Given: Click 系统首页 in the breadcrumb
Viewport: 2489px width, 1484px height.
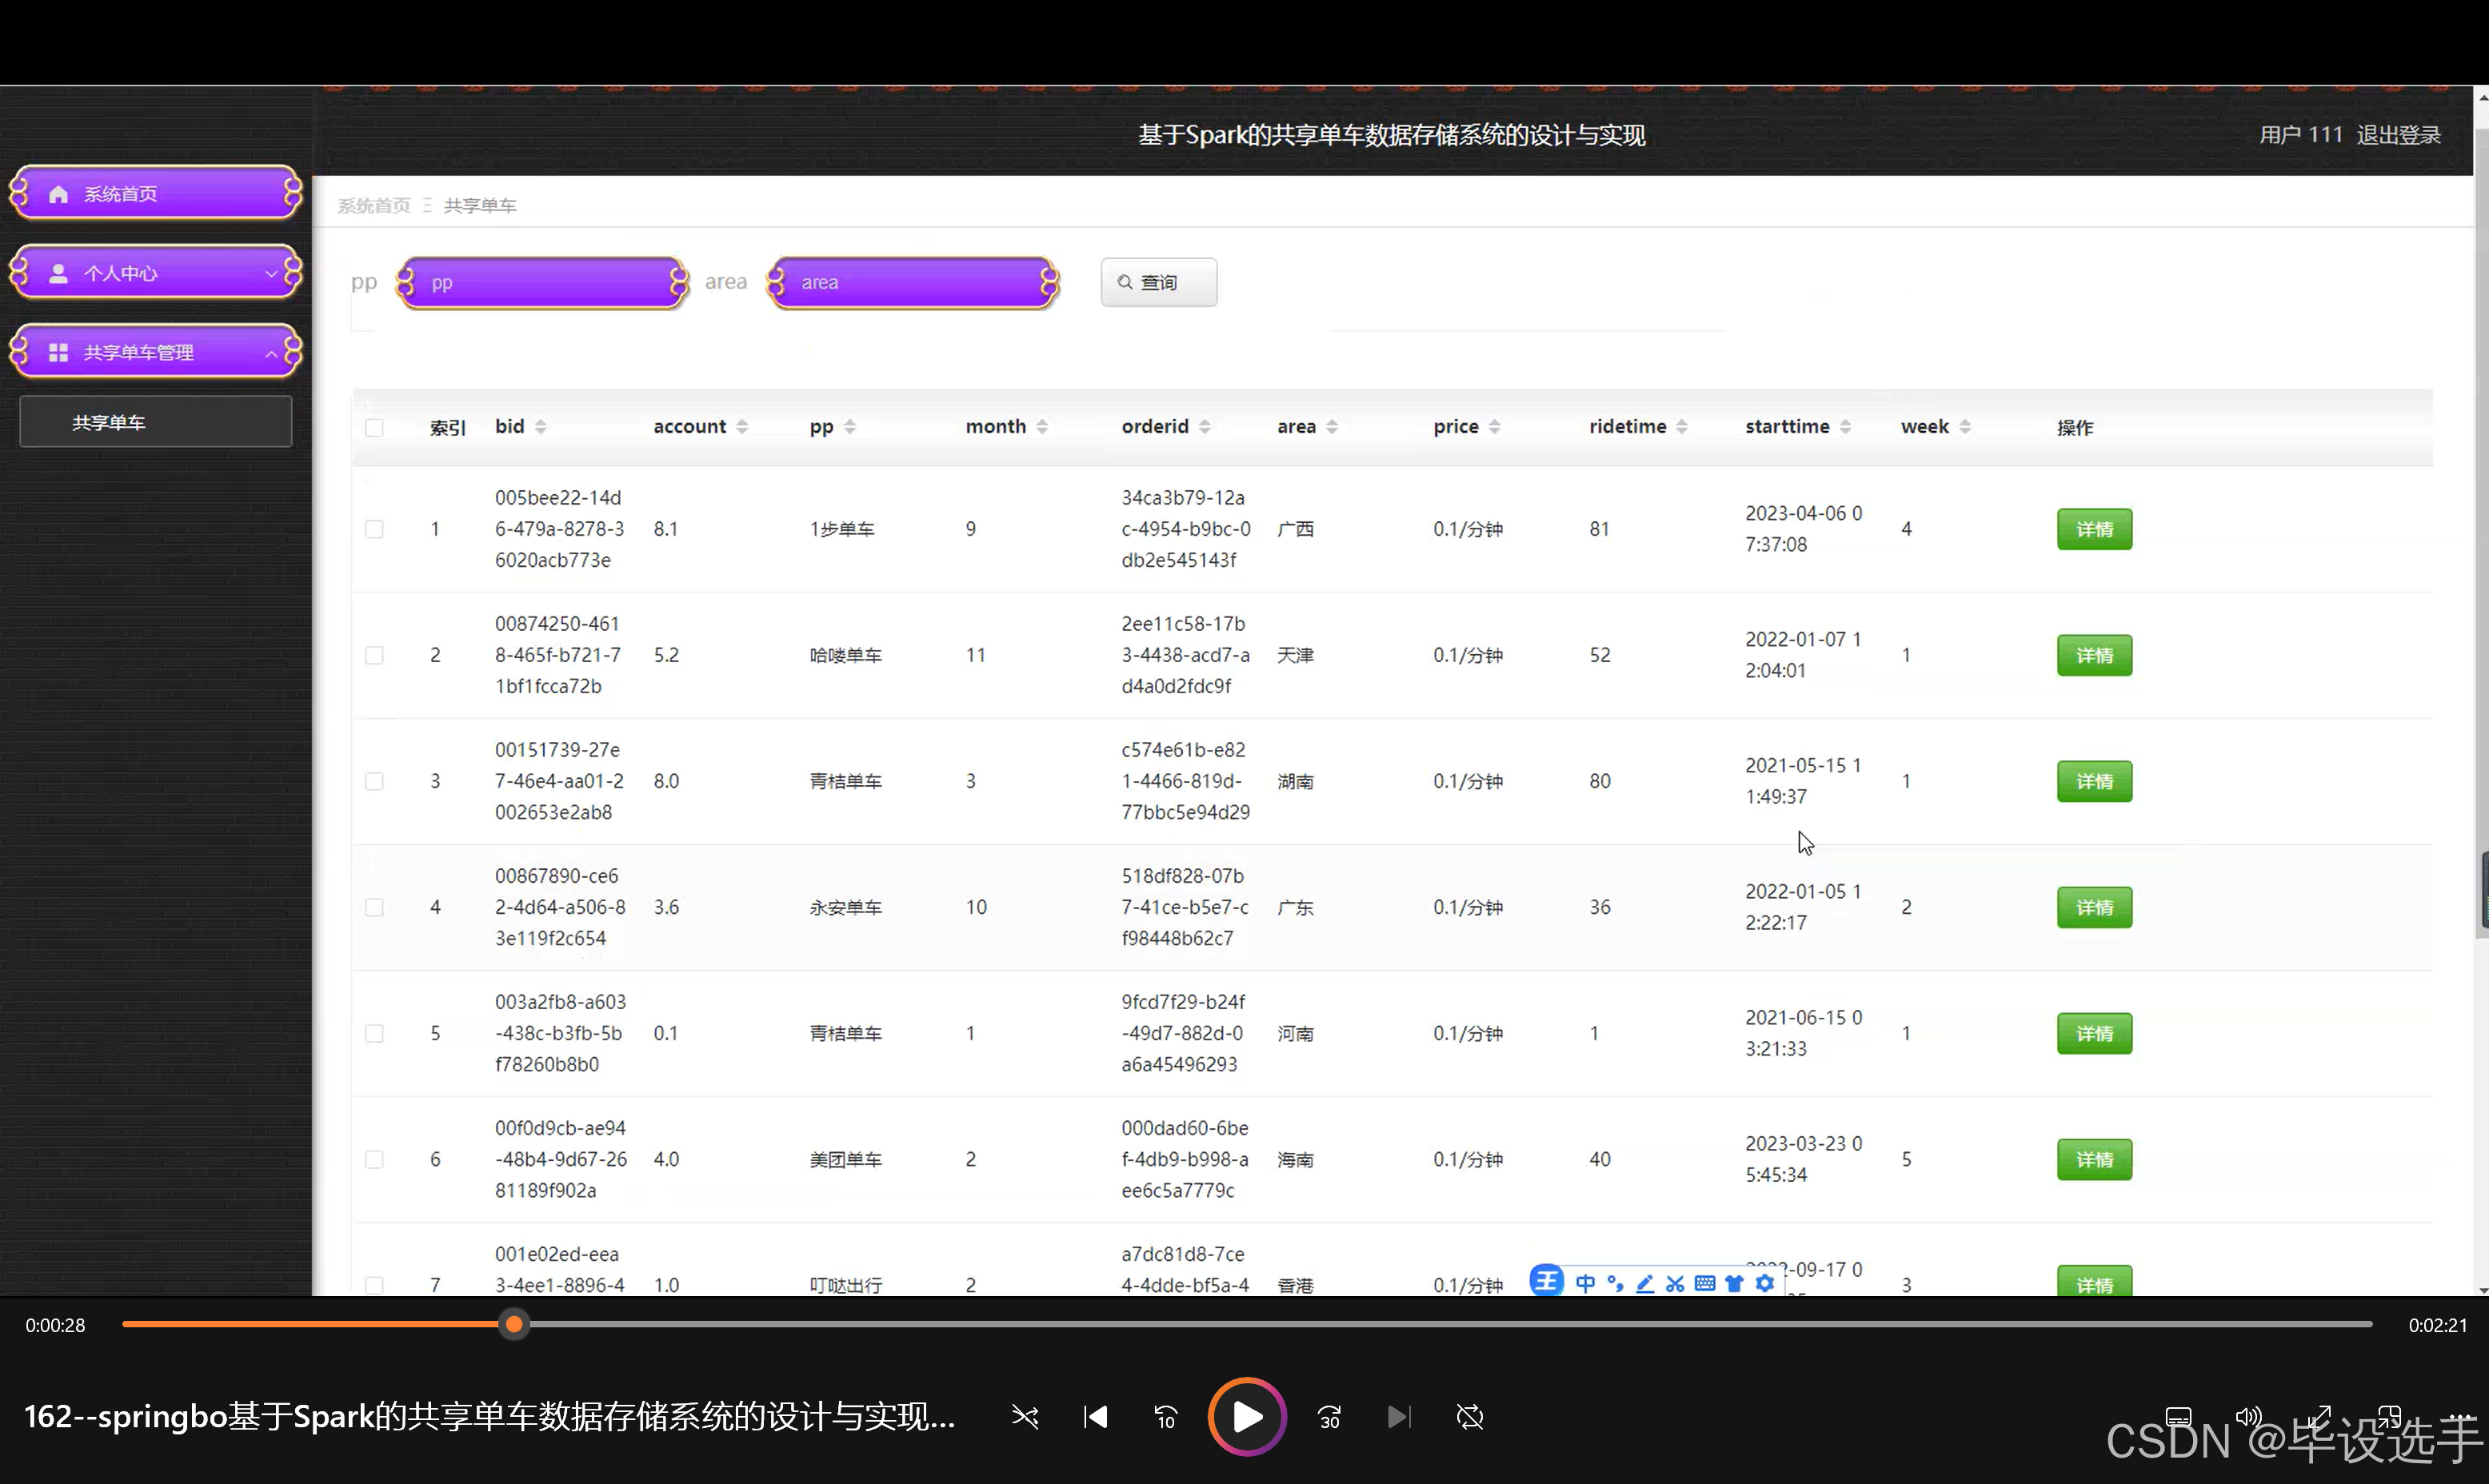Looking at the screenshot, I should tap(374, 206).
